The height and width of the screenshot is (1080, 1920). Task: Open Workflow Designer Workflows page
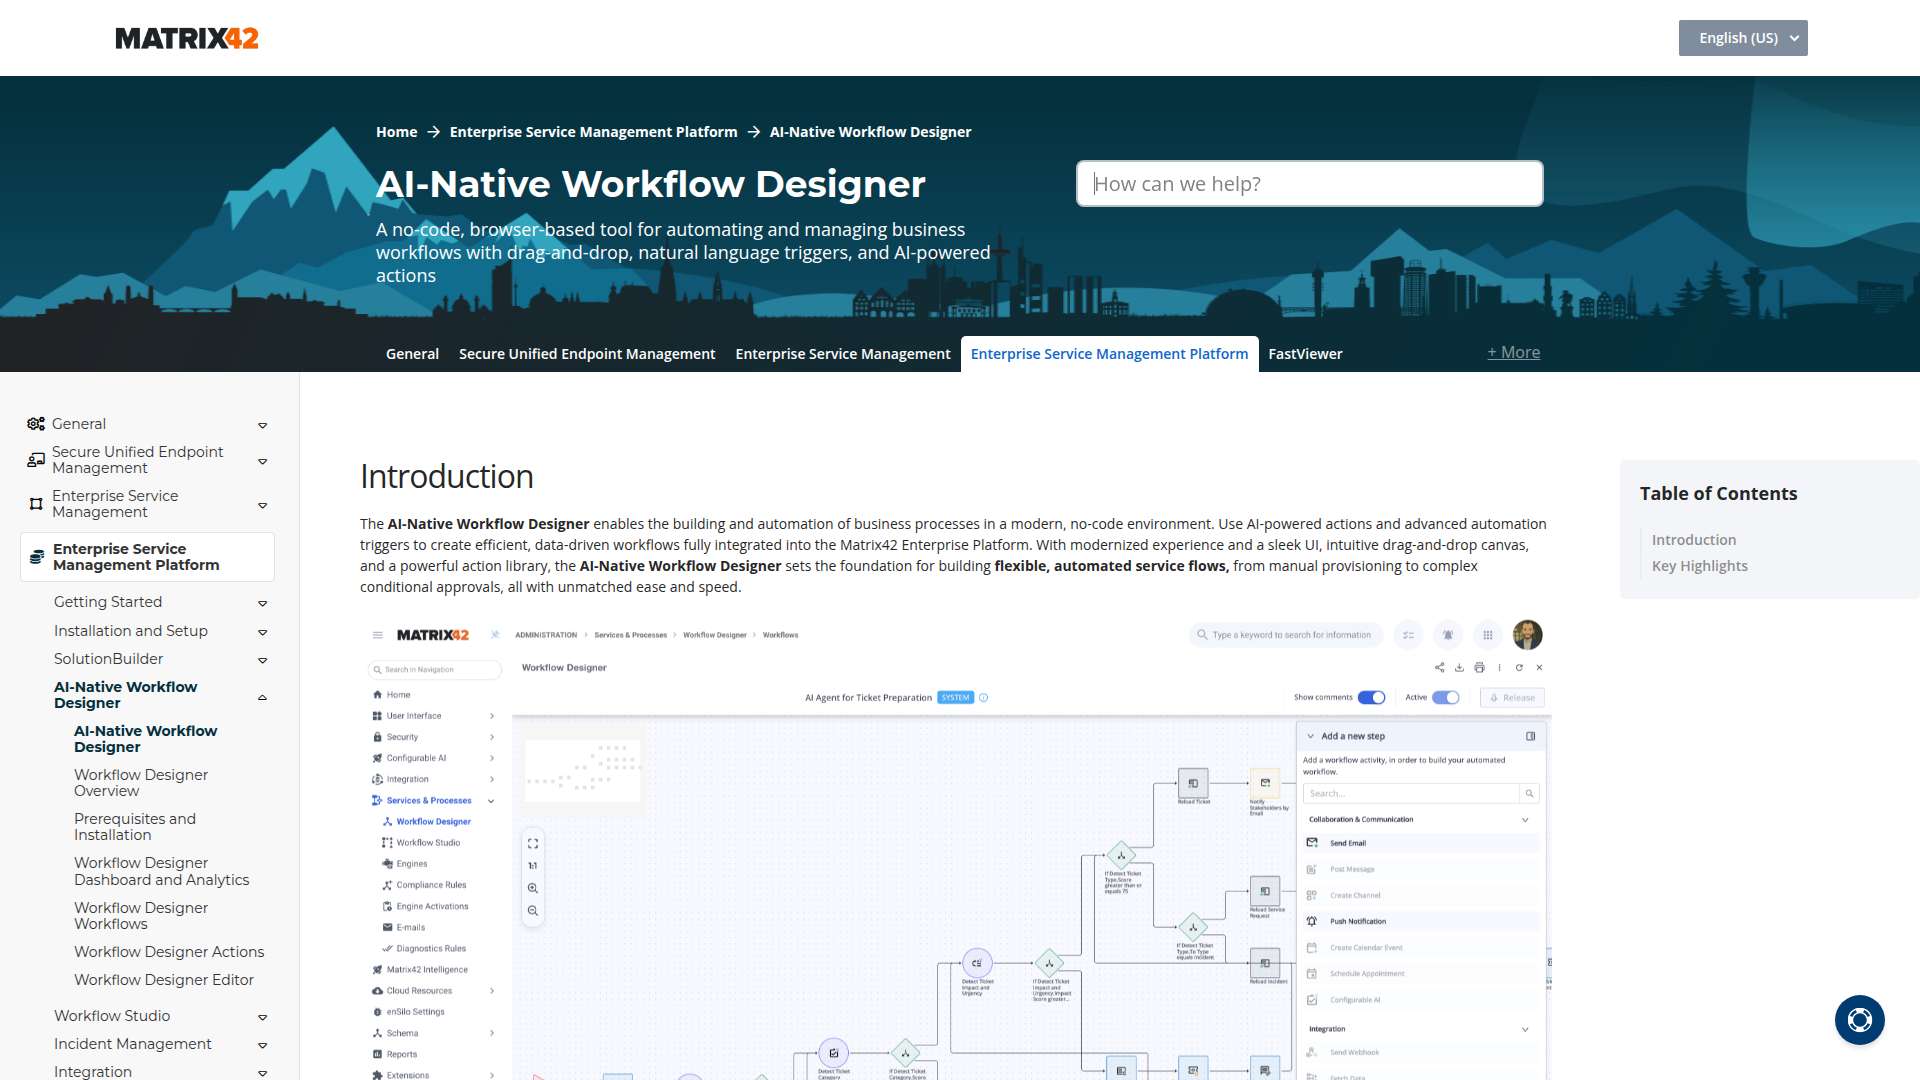pyautogui.click(x=141, y=916)
